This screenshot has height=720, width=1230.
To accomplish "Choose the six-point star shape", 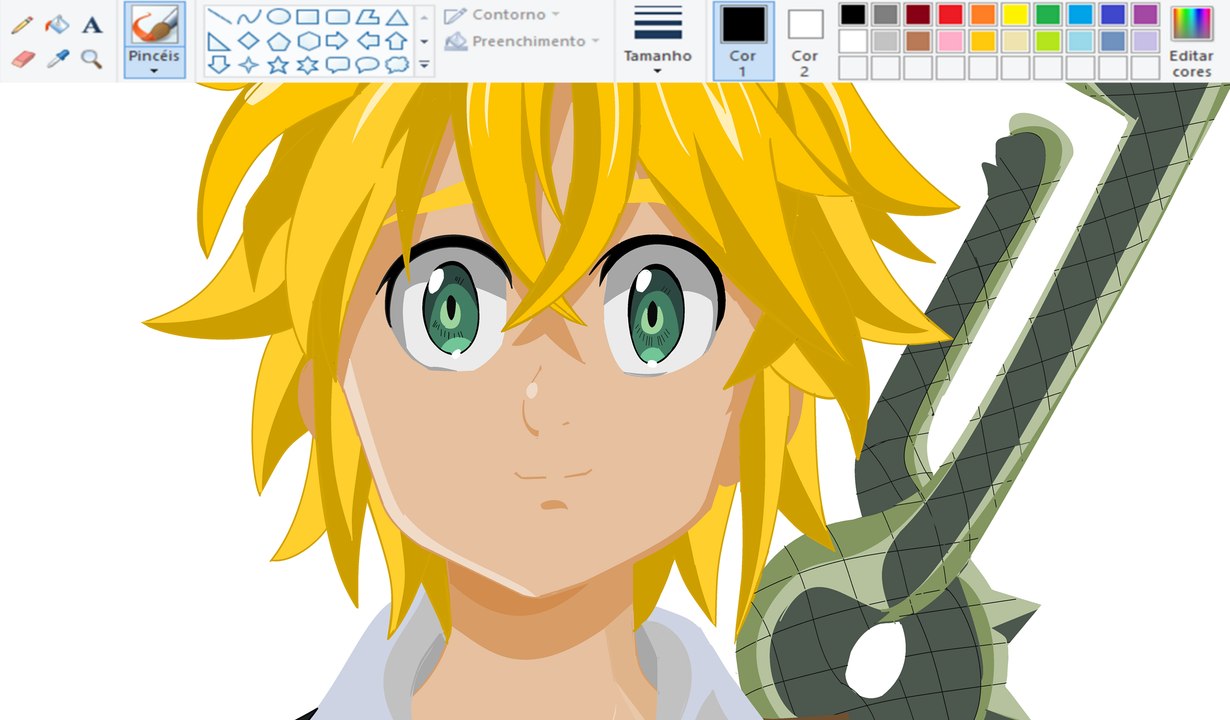I will coord(308,65).
